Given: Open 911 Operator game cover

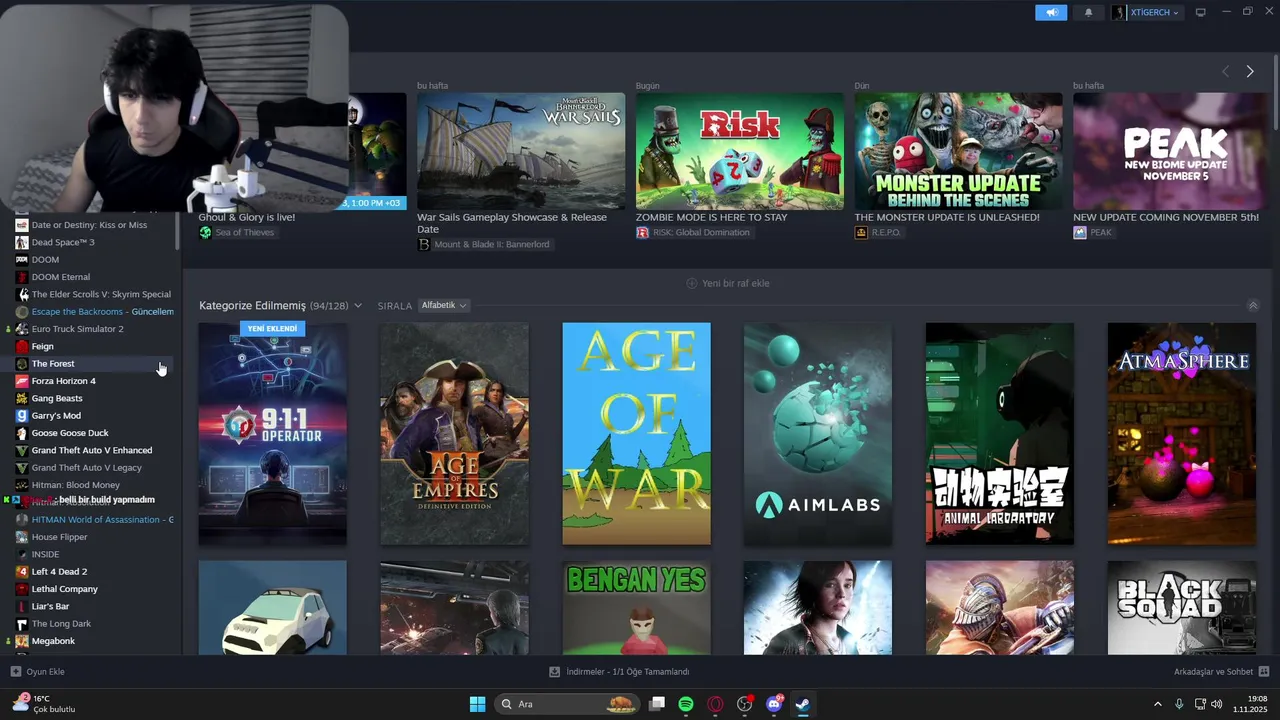Looking at the screenshot, I should pyautogui.click(x=273, y=434).
